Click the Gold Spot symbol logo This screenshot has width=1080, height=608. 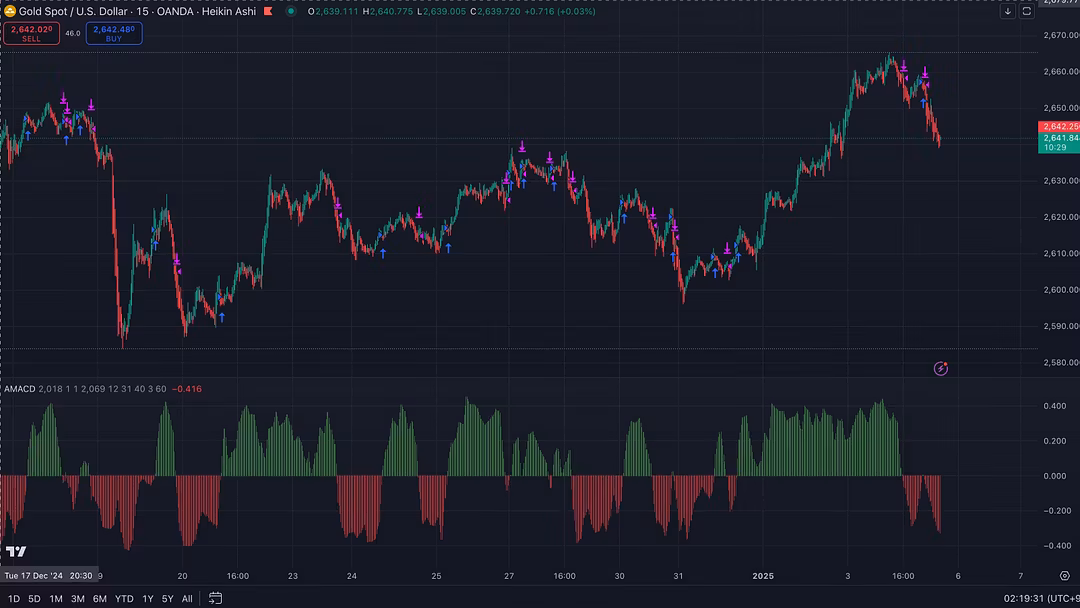click(x=10, y=11)
